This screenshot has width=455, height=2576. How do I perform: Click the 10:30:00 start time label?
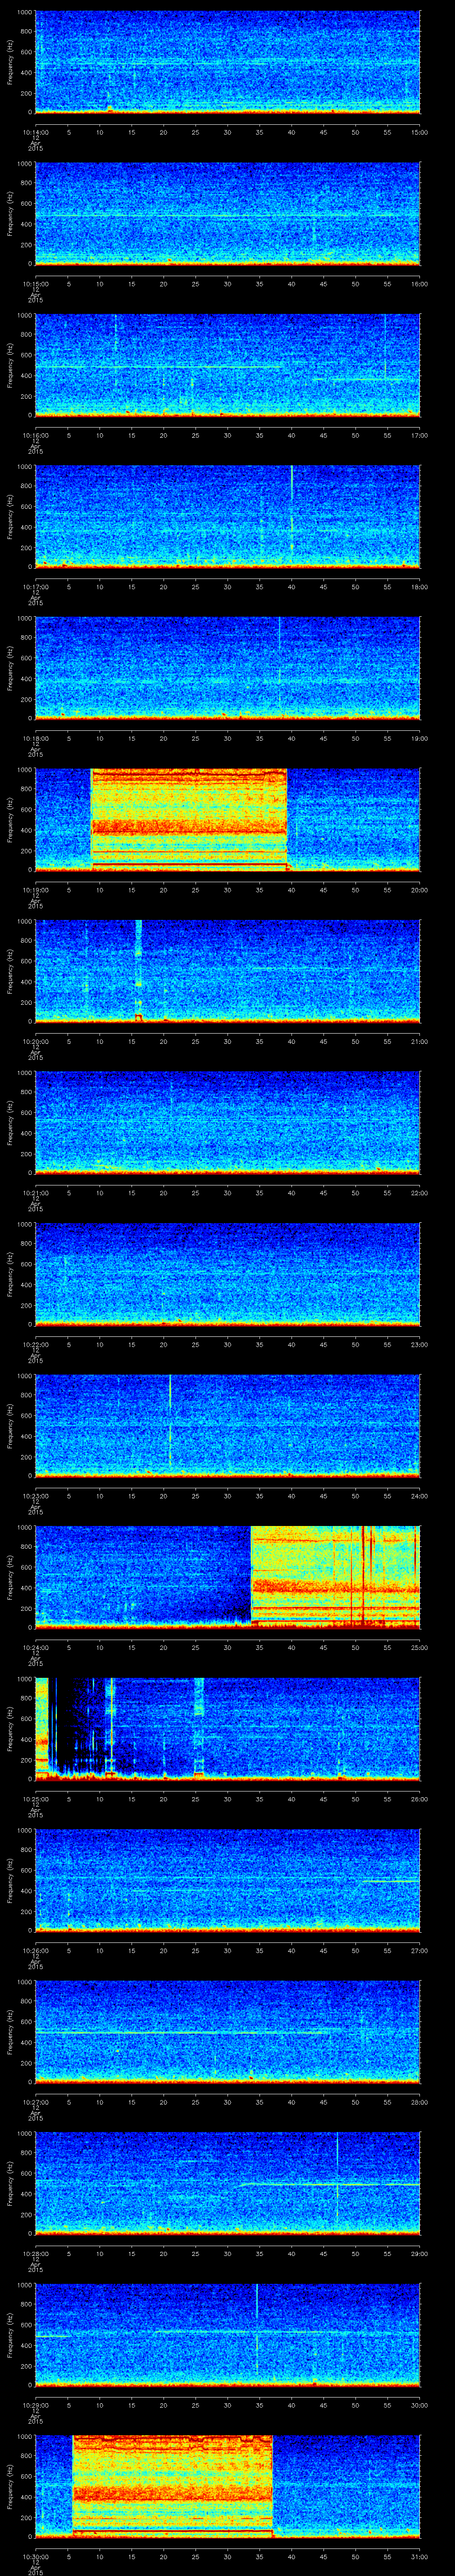click(35, 2557)
